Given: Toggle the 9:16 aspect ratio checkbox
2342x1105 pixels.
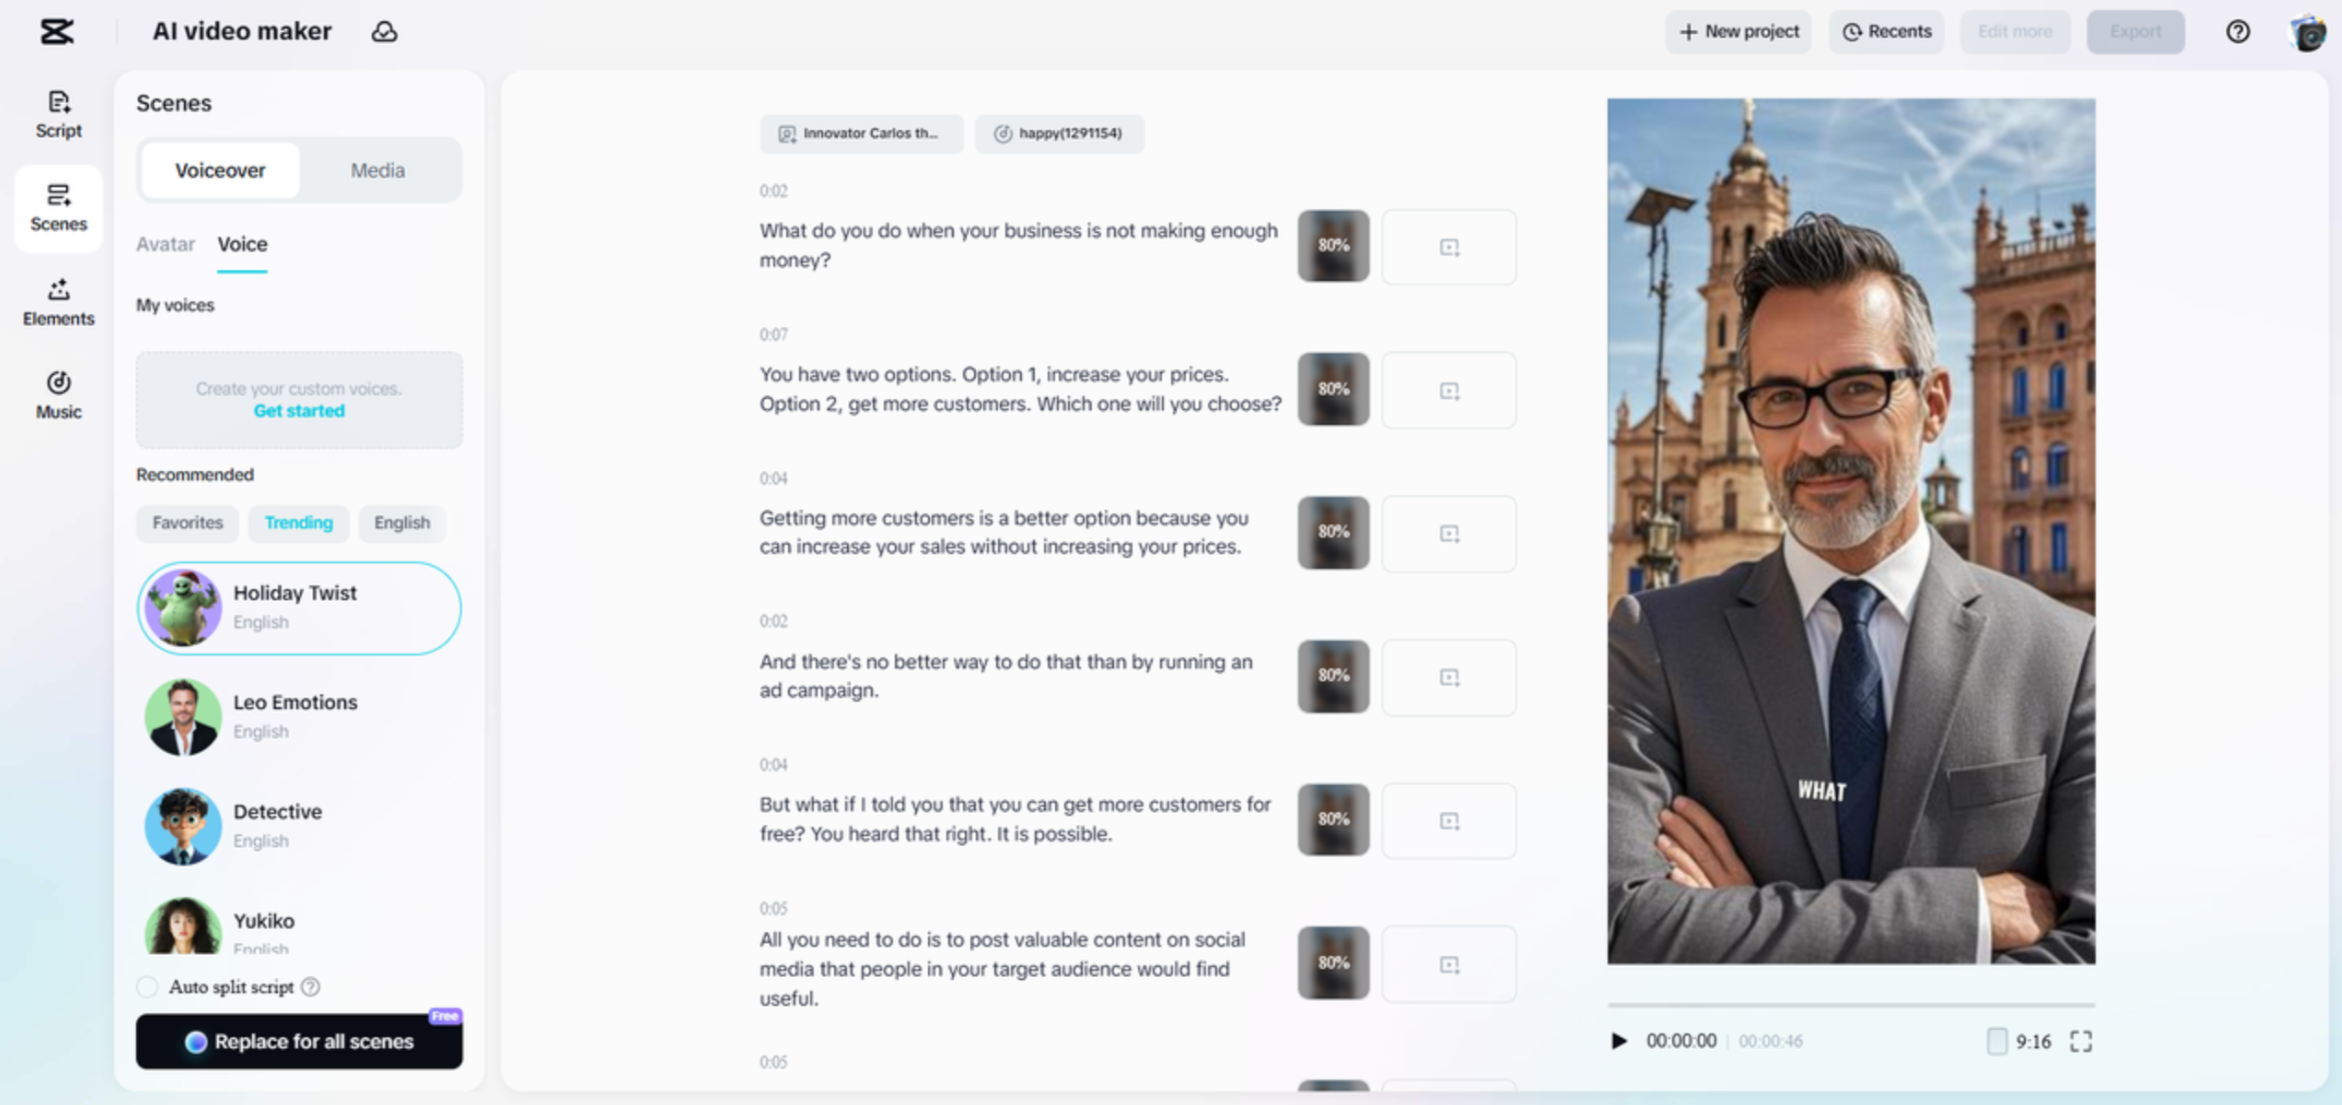Looking at the screenshot, I should tap(1996, 1041).
